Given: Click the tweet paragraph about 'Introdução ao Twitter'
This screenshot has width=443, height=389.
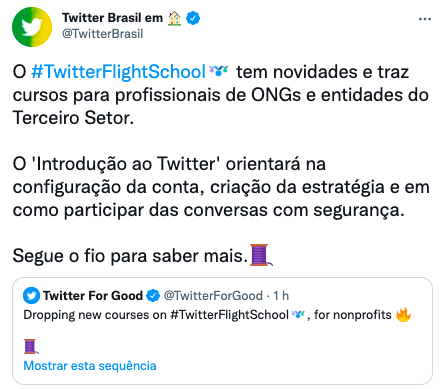Looking at the screenshot, I should pos(221,187).
